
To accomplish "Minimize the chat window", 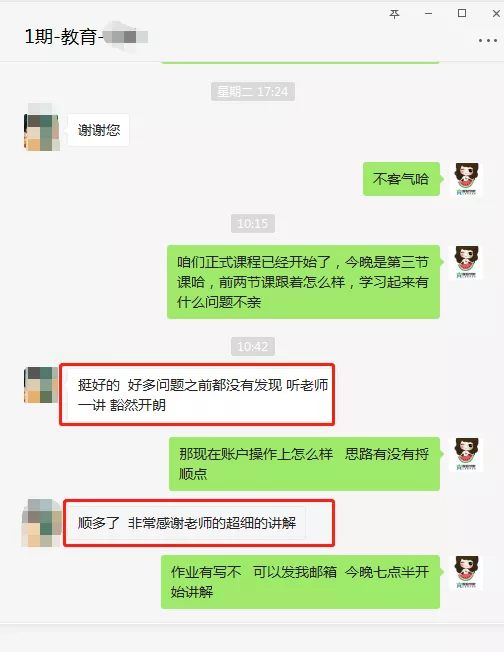I will [428, 14].
